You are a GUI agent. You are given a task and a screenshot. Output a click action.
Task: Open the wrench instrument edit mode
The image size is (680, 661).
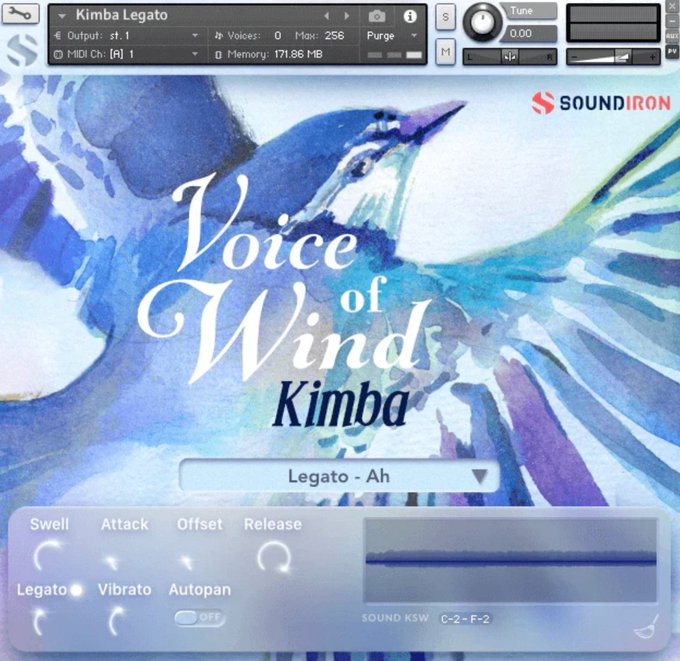click(20, 13)
